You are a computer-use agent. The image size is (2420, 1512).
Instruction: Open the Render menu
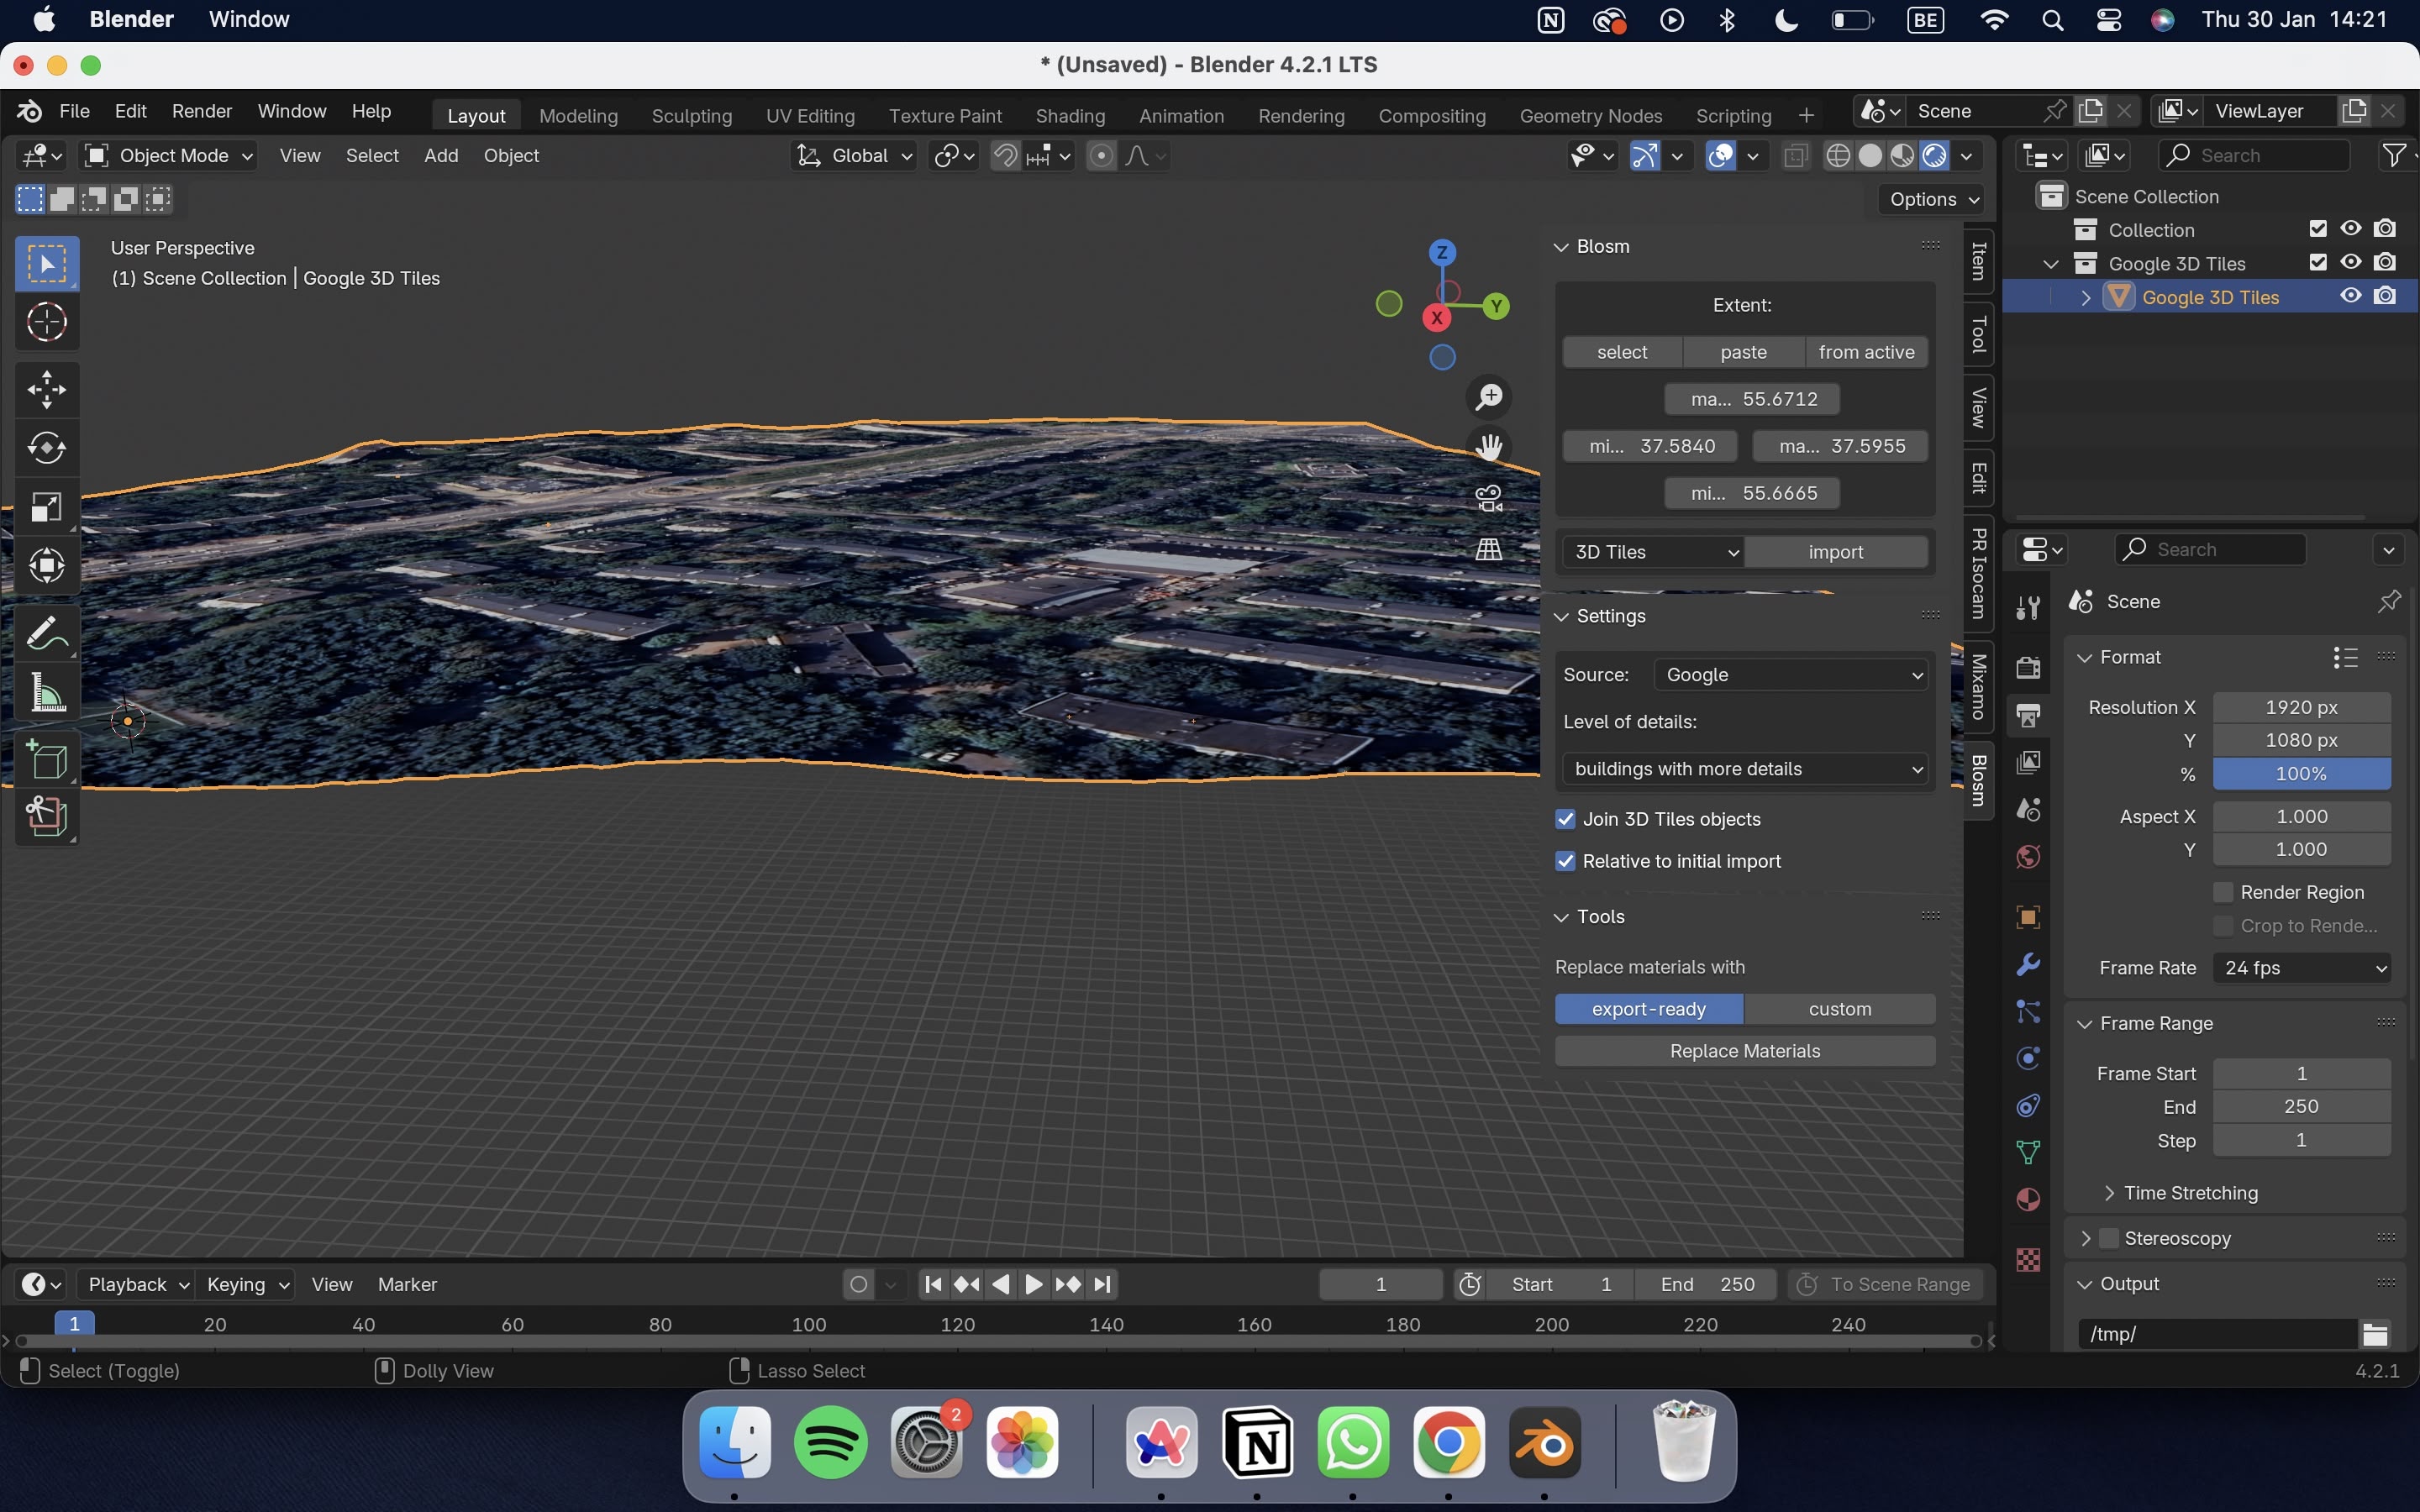[201, 111]
